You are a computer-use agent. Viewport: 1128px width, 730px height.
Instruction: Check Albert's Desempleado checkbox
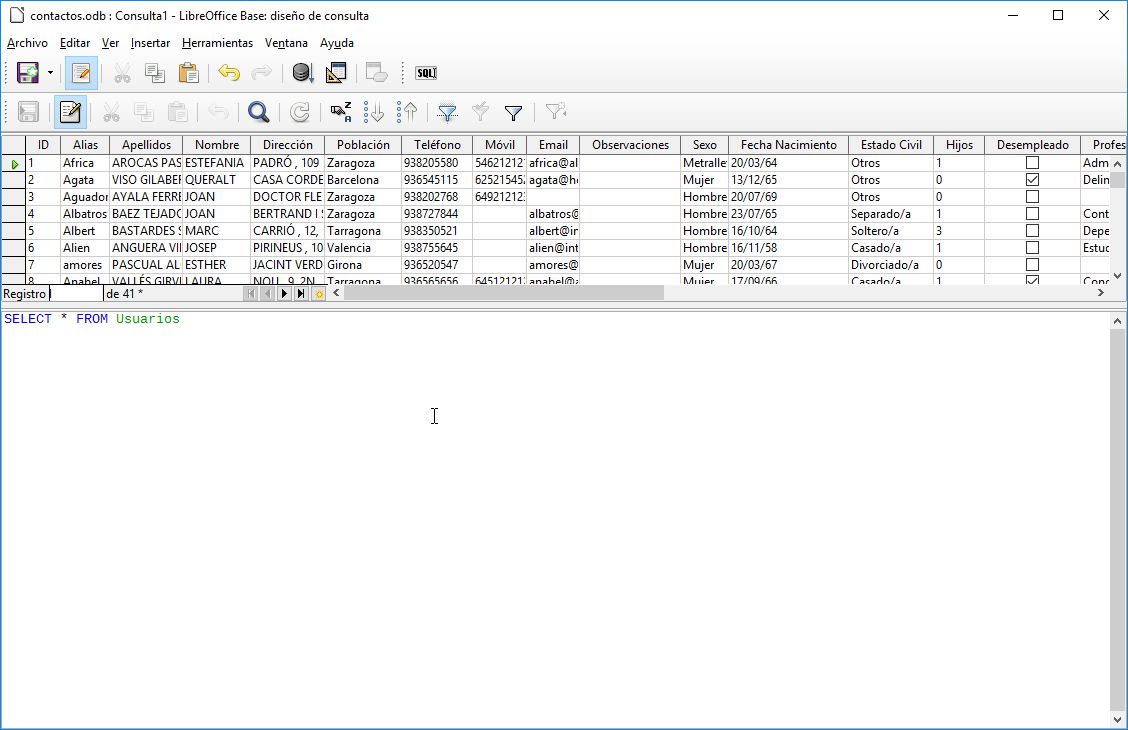[x=1031, y=230]
